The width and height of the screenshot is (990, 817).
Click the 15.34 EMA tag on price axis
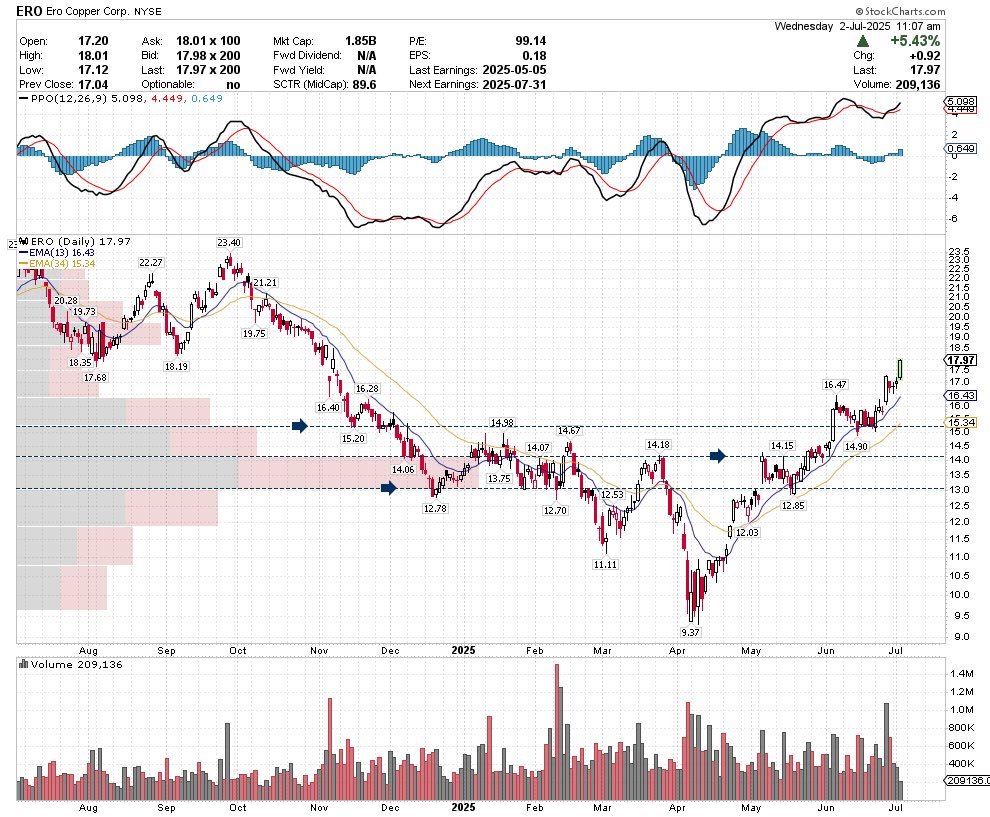tap(961, 422)
